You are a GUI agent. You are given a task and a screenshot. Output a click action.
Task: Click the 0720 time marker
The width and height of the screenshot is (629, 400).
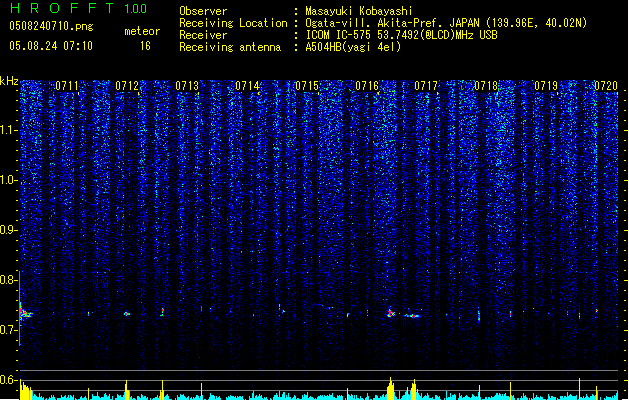tap(606, 86)
